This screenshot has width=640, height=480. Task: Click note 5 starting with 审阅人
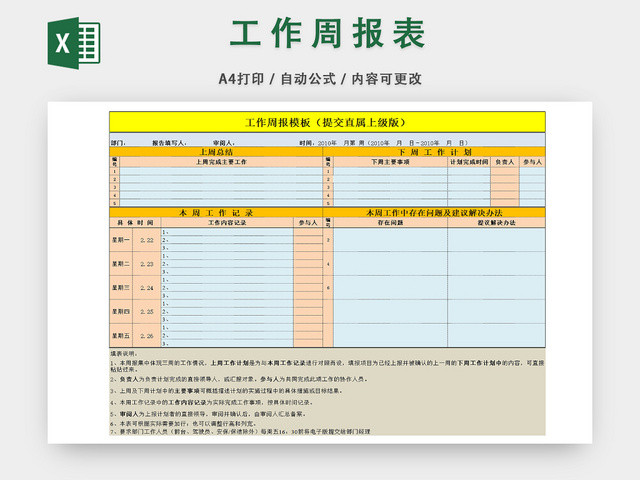[x=208, y=414]
